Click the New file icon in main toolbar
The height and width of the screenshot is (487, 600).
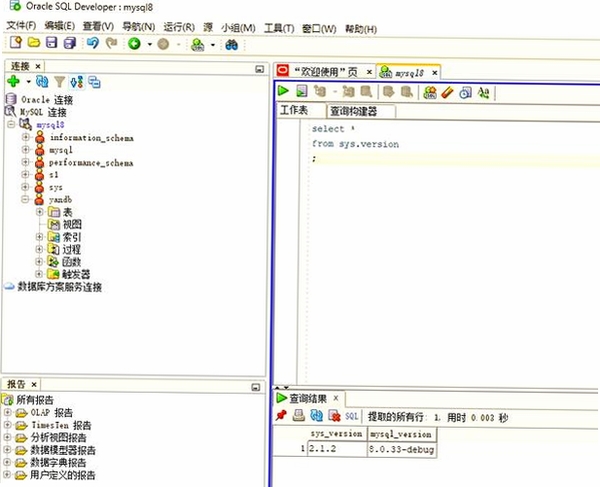tap(16, 42)
